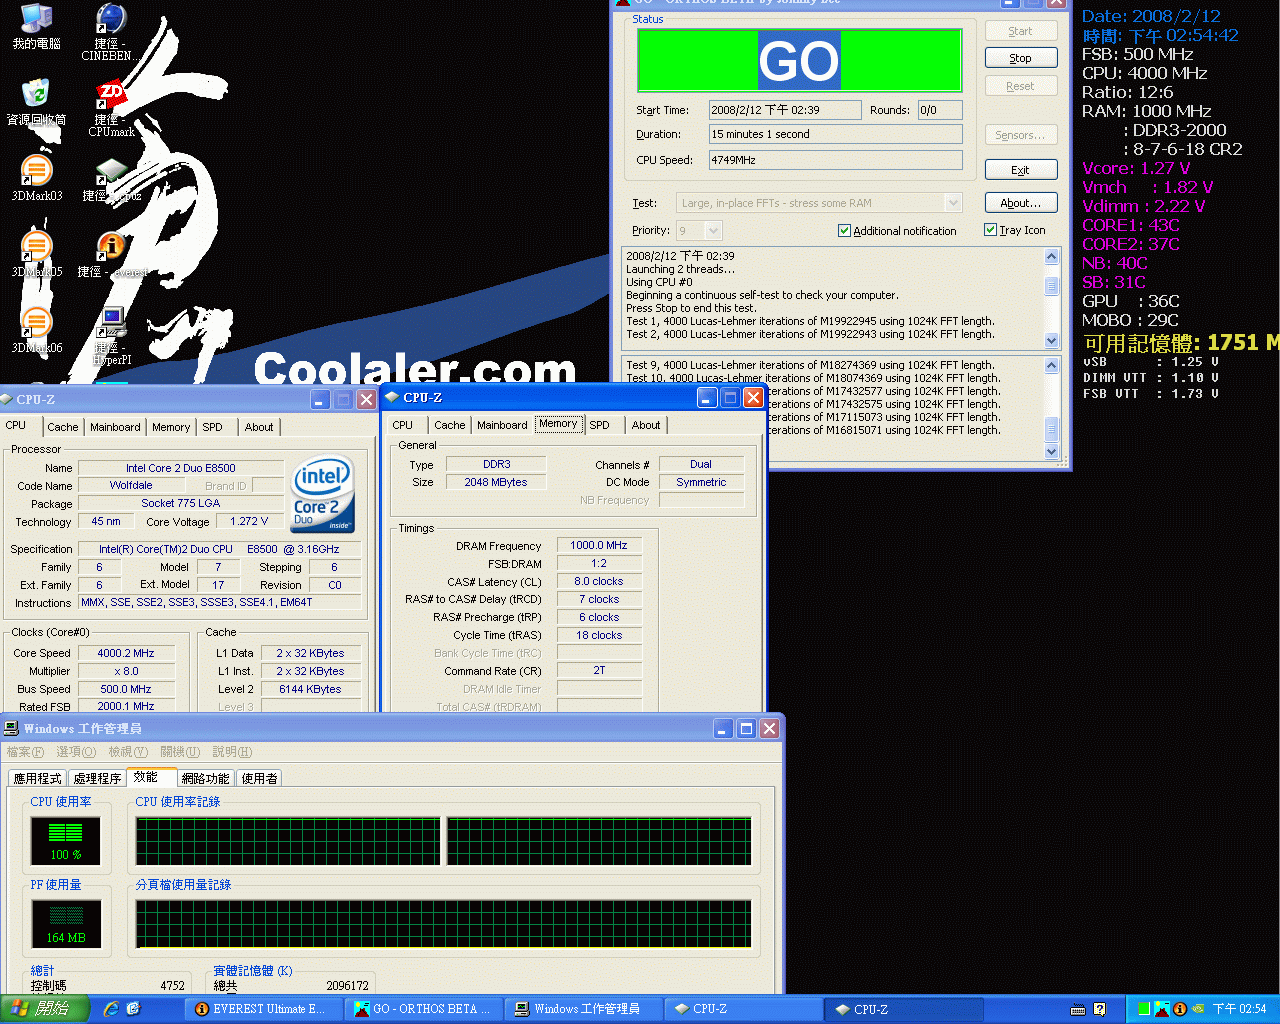This screenshot has height=1024, width=1280.
Task: Switch to Cache tab in front CPU-Z window
Action: 449,425
